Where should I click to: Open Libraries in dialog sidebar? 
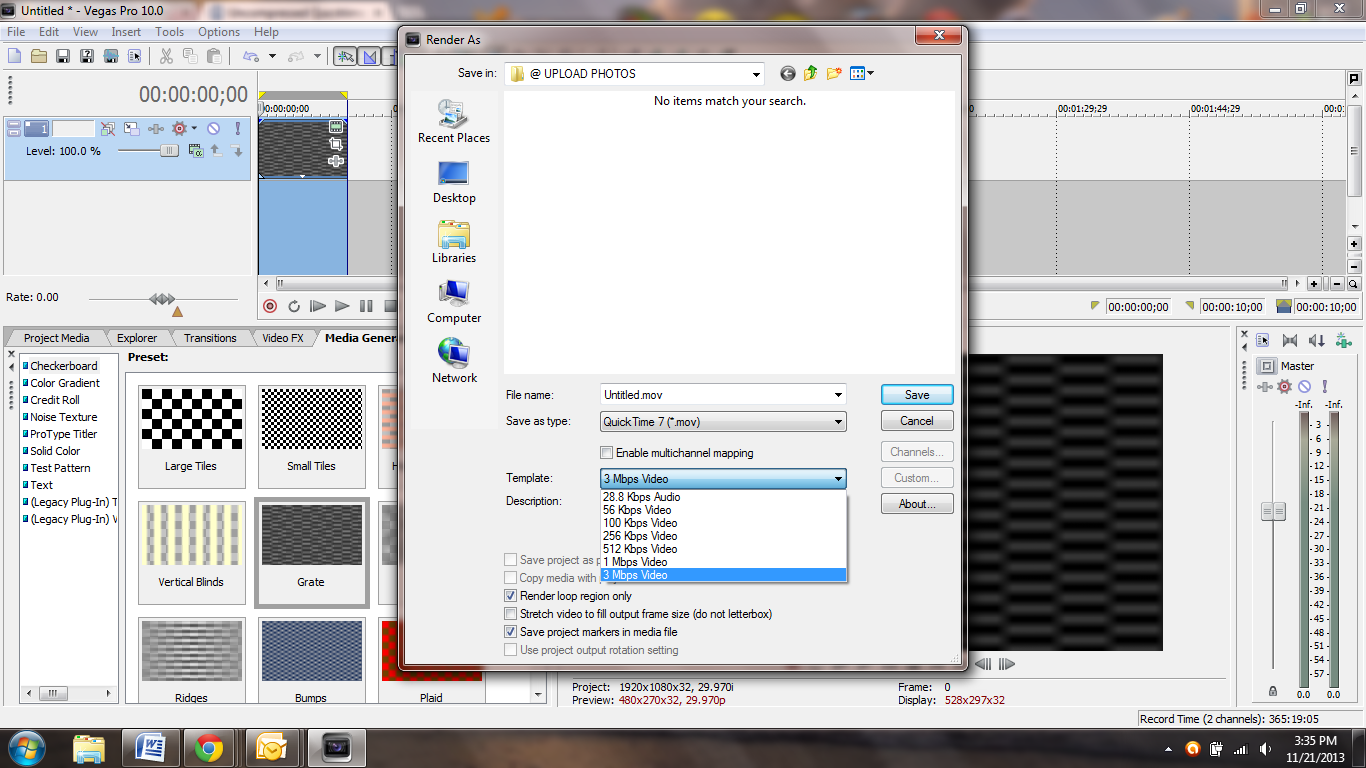tap(454, 242)
